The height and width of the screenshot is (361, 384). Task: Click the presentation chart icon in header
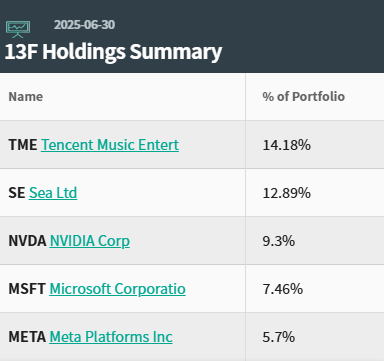18,29
